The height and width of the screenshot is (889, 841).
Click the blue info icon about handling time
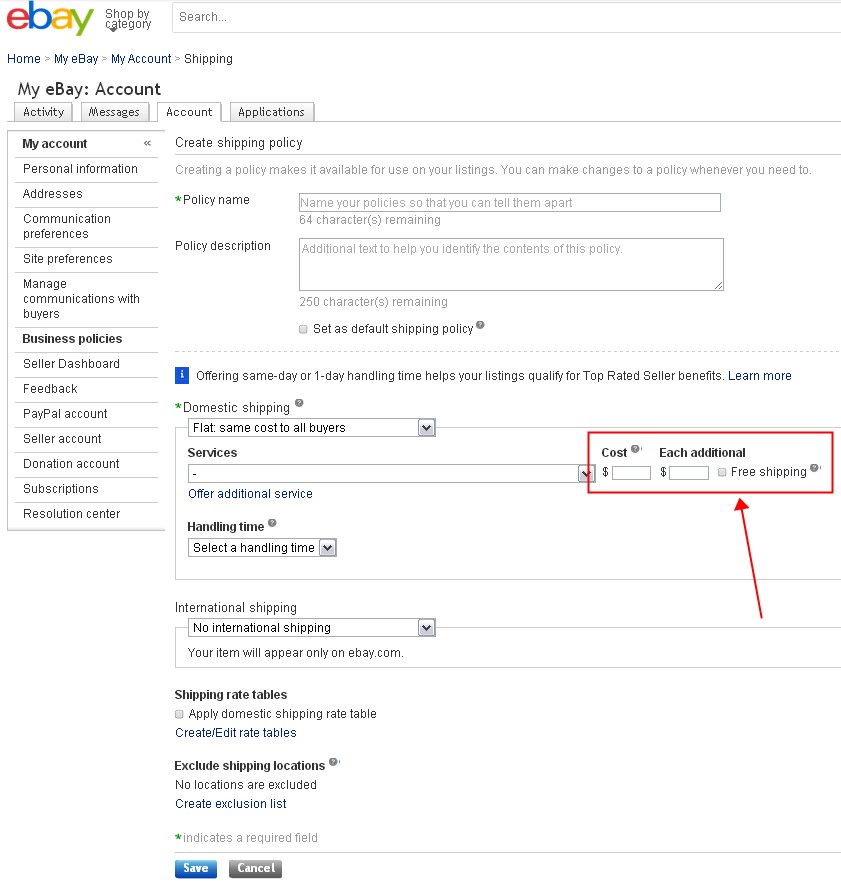tap(180, 375)
